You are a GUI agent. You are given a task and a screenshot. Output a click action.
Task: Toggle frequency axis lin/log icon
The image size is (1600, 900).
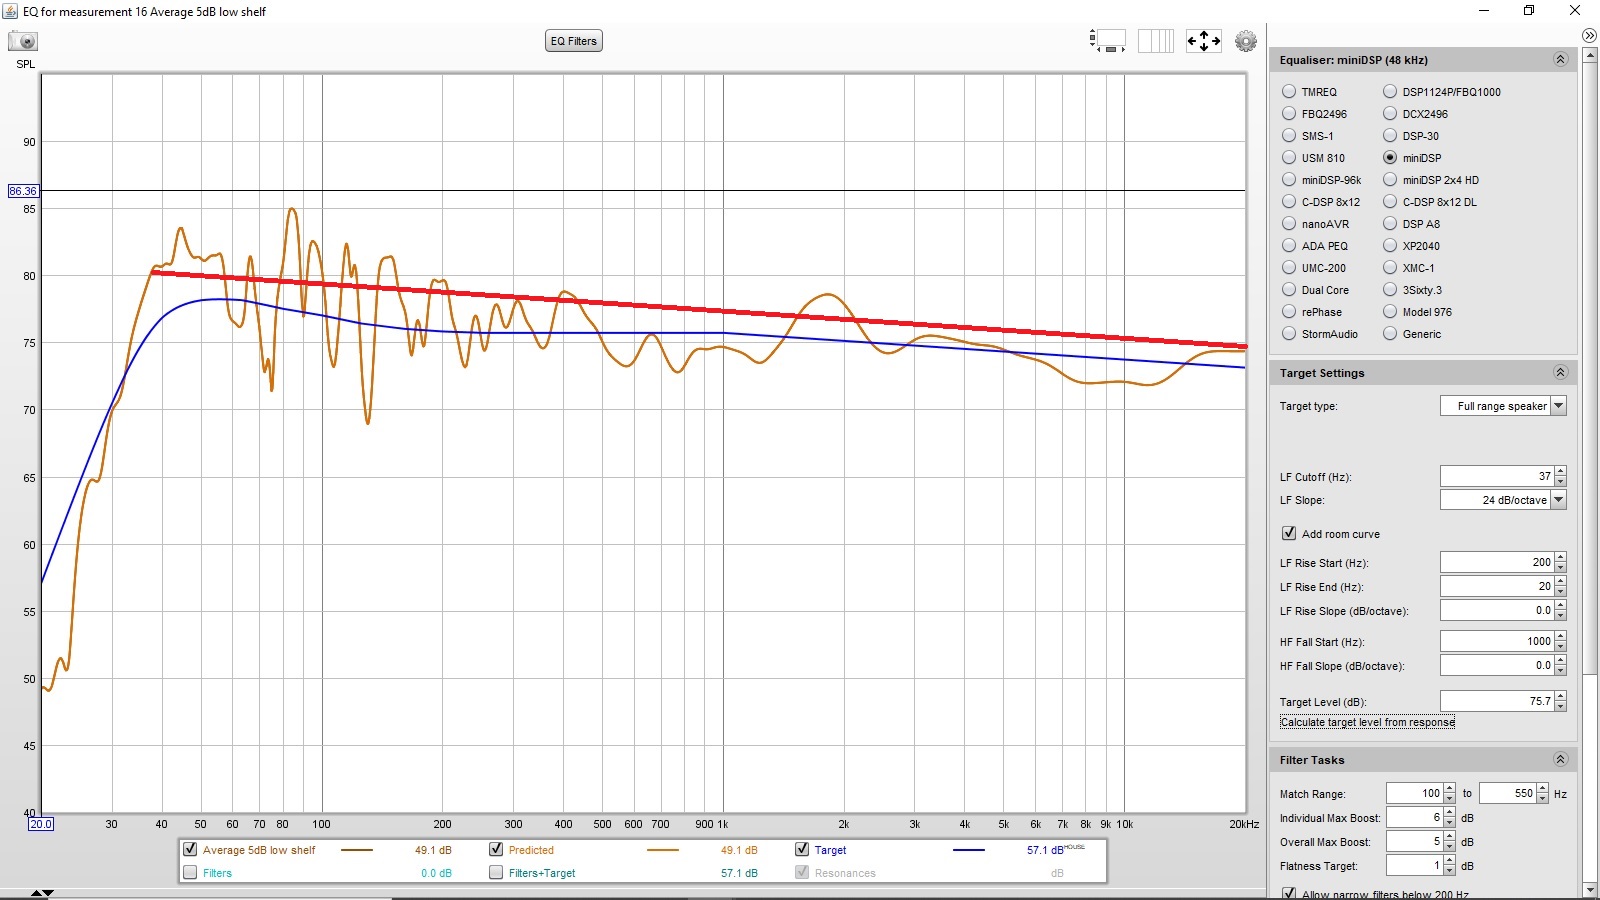click(x=1156, y=41)
